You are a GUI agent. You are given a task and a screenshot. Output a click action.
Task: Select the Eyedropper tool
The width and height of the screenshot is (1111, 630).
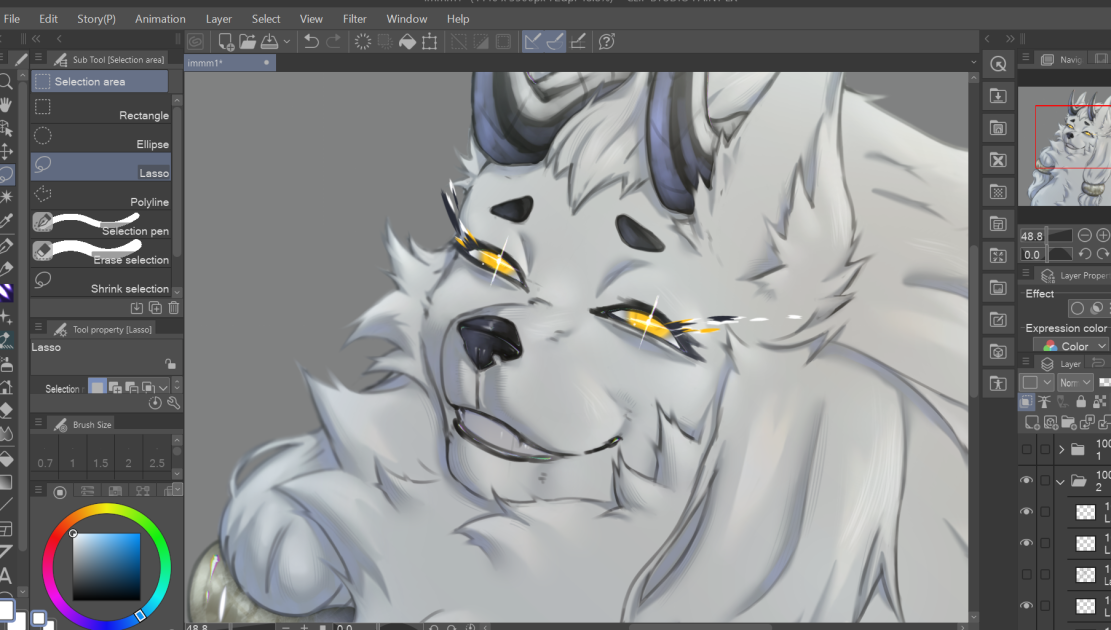6,221
